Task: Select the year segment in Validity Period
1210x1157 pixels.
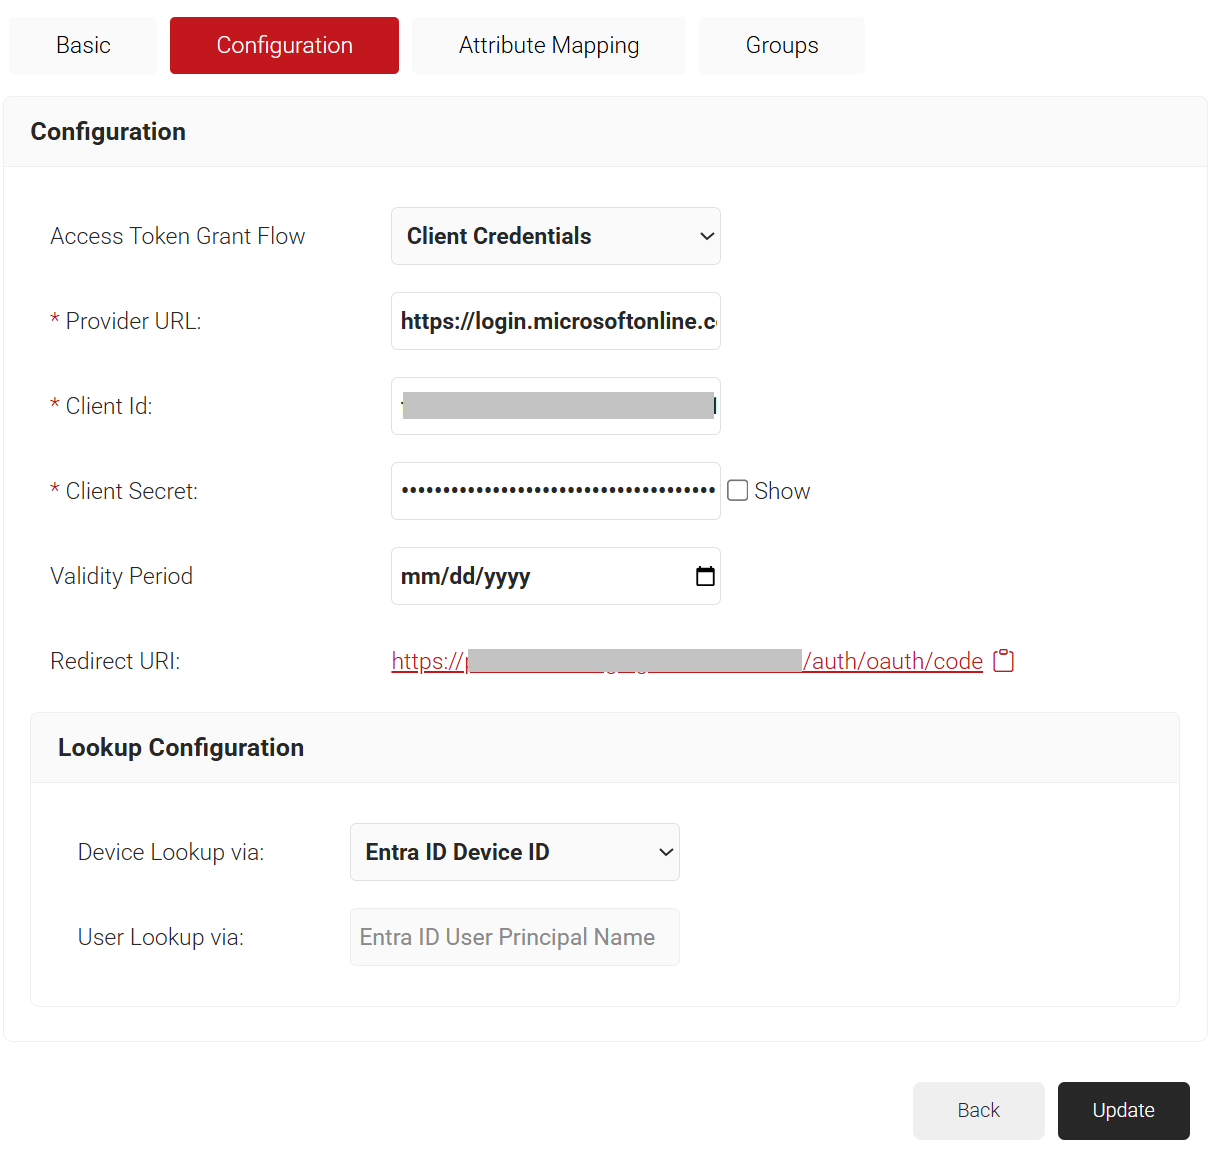Action: [x=508, y=577]
